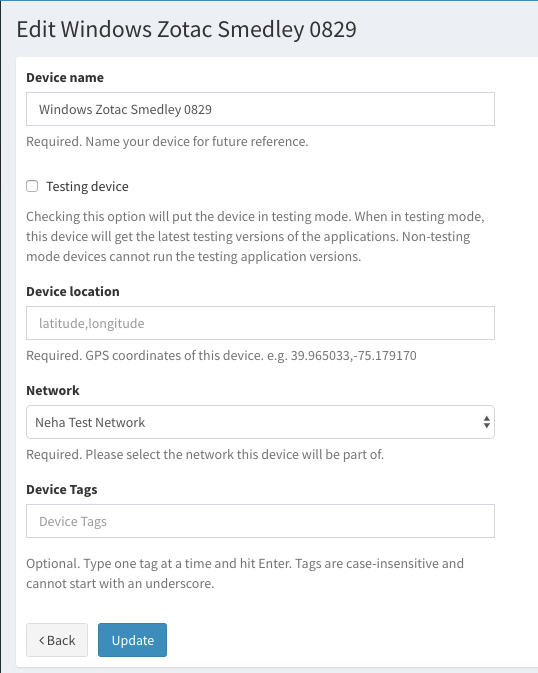Click the latitude,longitude location field
This screenshot has width=538, height=673.
point(260,323)
